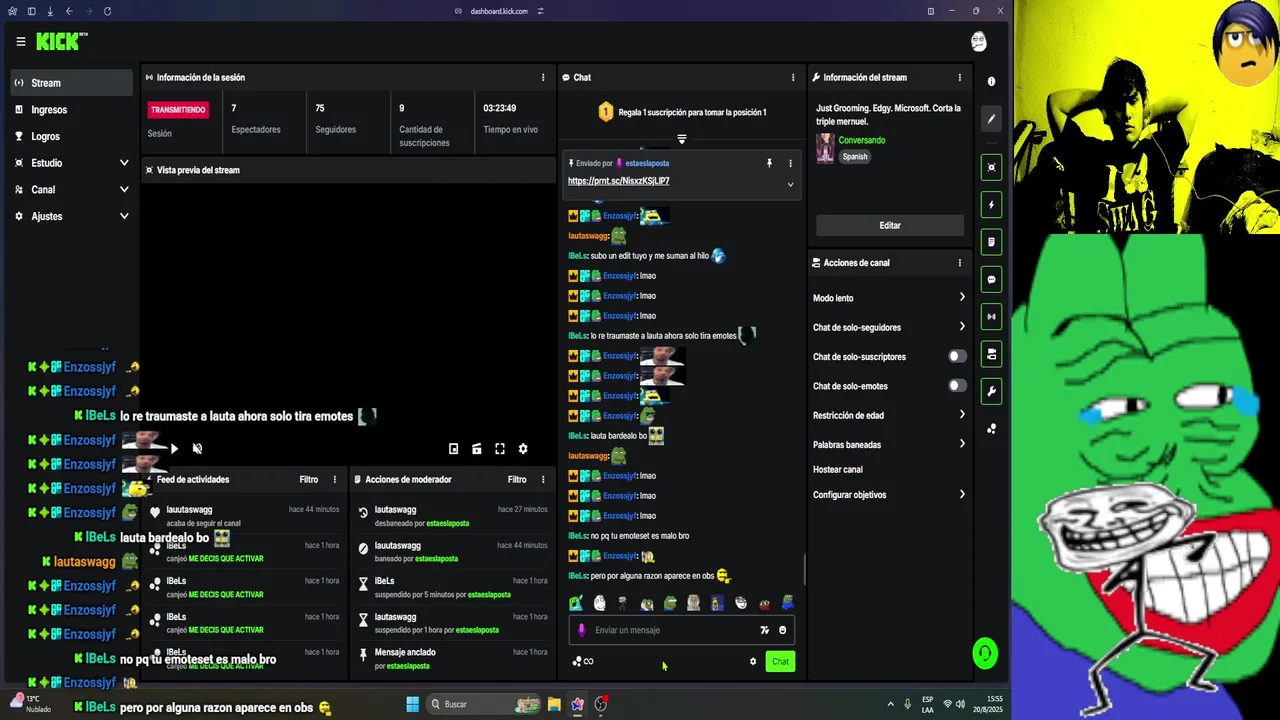Expand the pinned message with its chevron
The width and height of the screenshot is (1280, 720).
(x=790, y=184)
